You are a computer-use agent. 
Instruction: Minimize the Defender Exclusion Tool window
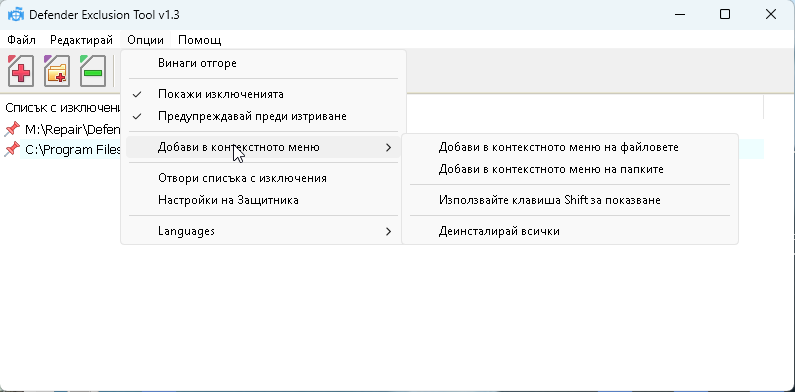(680, 15)
